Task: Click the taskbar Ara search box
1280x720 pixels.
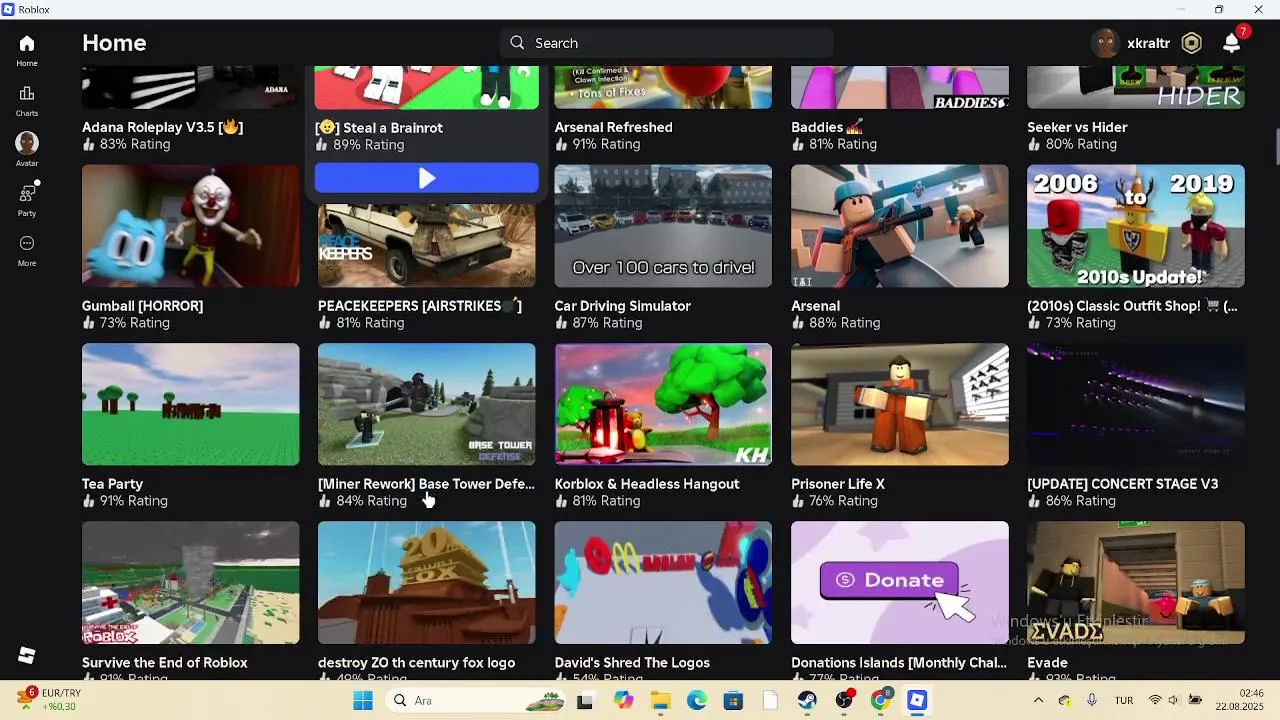Action: (474, 701)
